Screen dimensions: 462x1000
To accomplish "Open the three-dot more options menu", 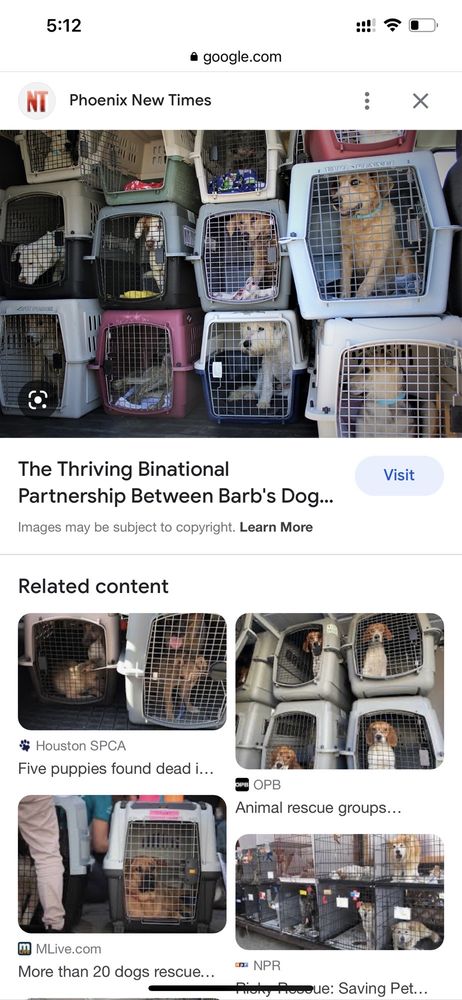I will tap(366, 100).
